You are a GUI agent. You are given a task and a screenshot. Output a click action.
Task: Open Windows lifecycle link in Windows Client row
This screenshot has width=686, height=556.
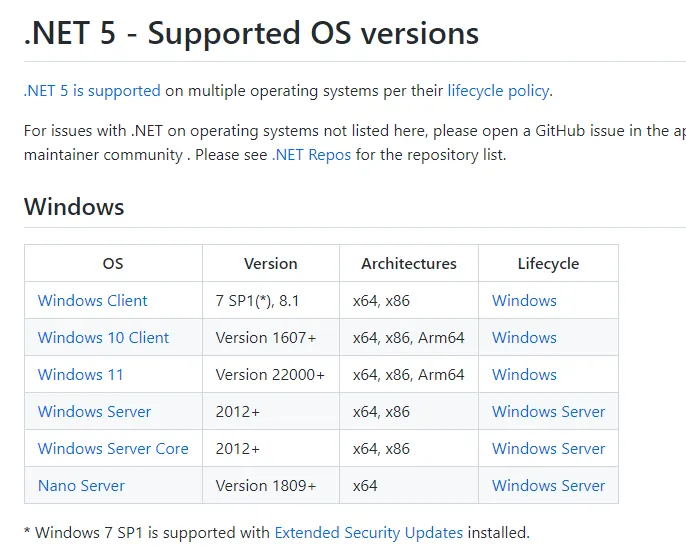coord(524,301)
